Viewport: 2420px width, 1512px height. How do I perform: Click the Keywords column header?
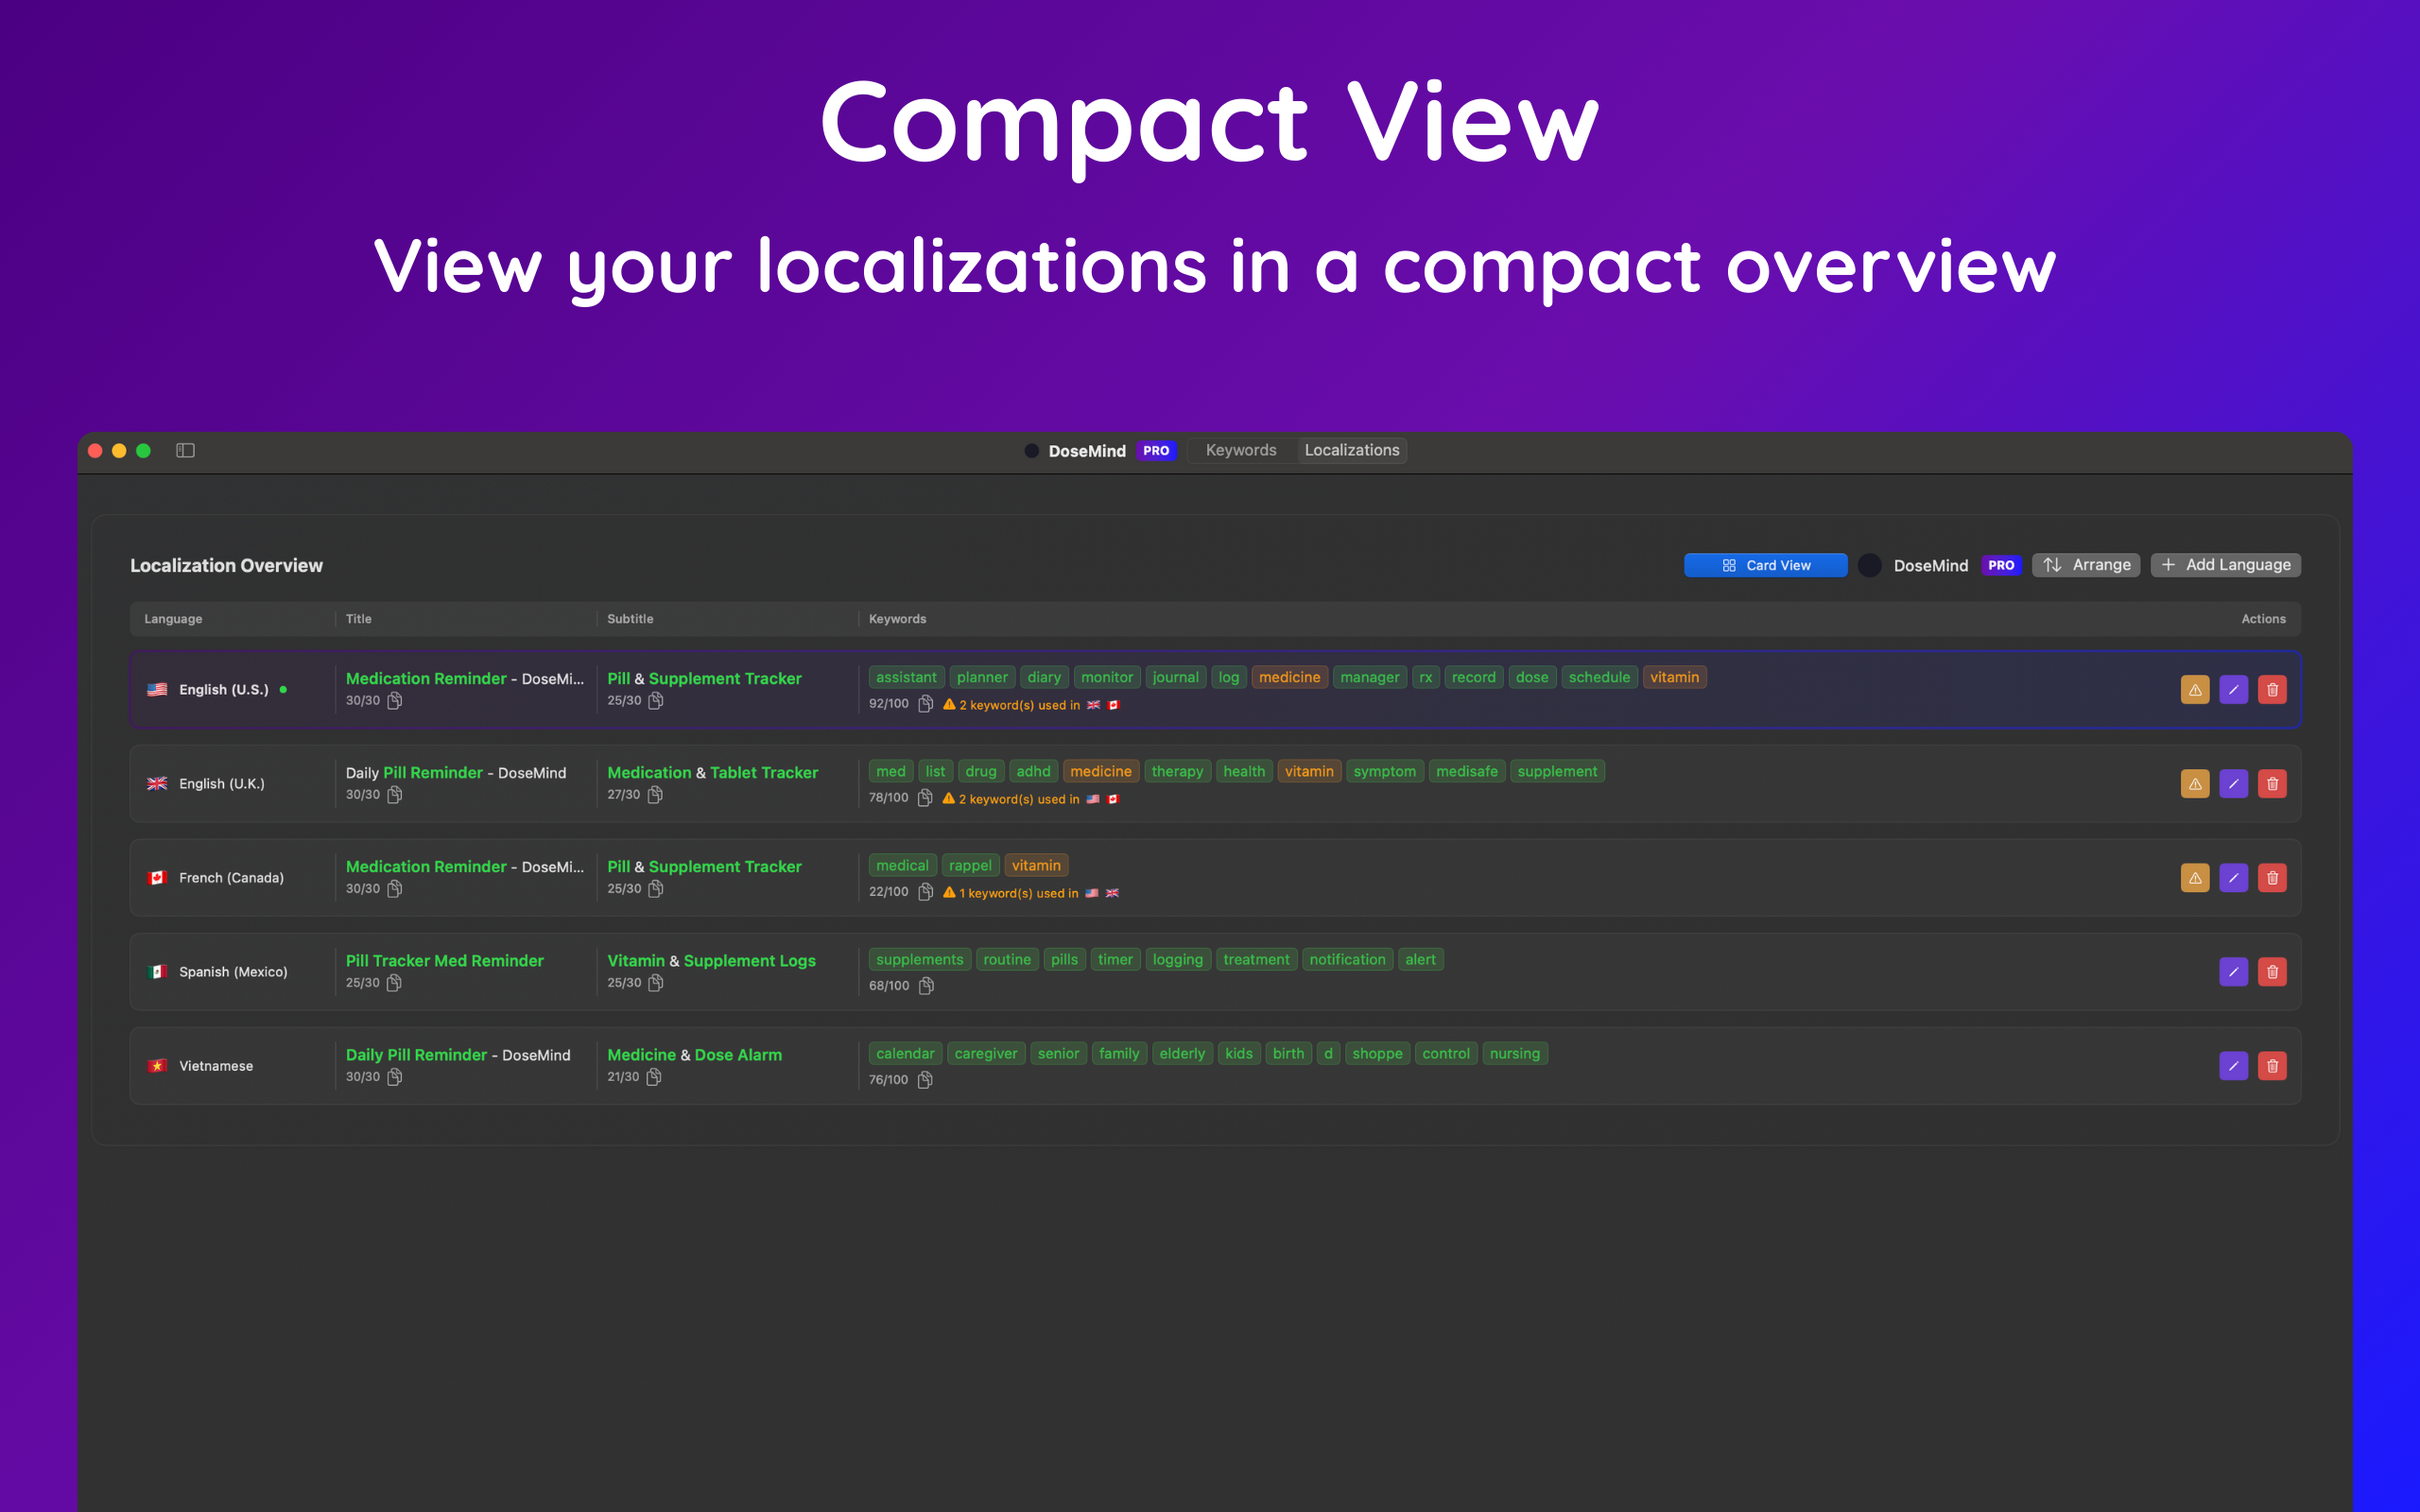(x=897, y=619)
